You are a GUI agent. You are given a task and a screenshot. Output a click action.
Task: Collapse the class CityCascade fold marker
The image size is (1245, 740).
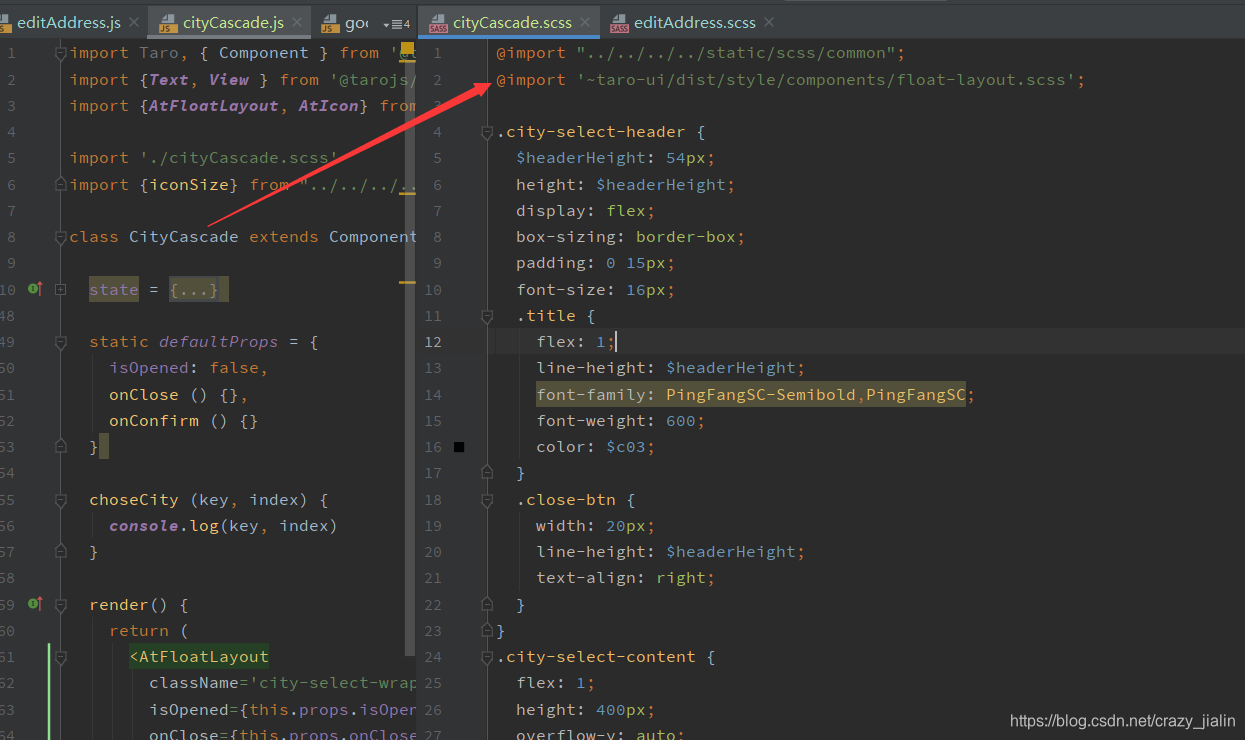[61, 236]
